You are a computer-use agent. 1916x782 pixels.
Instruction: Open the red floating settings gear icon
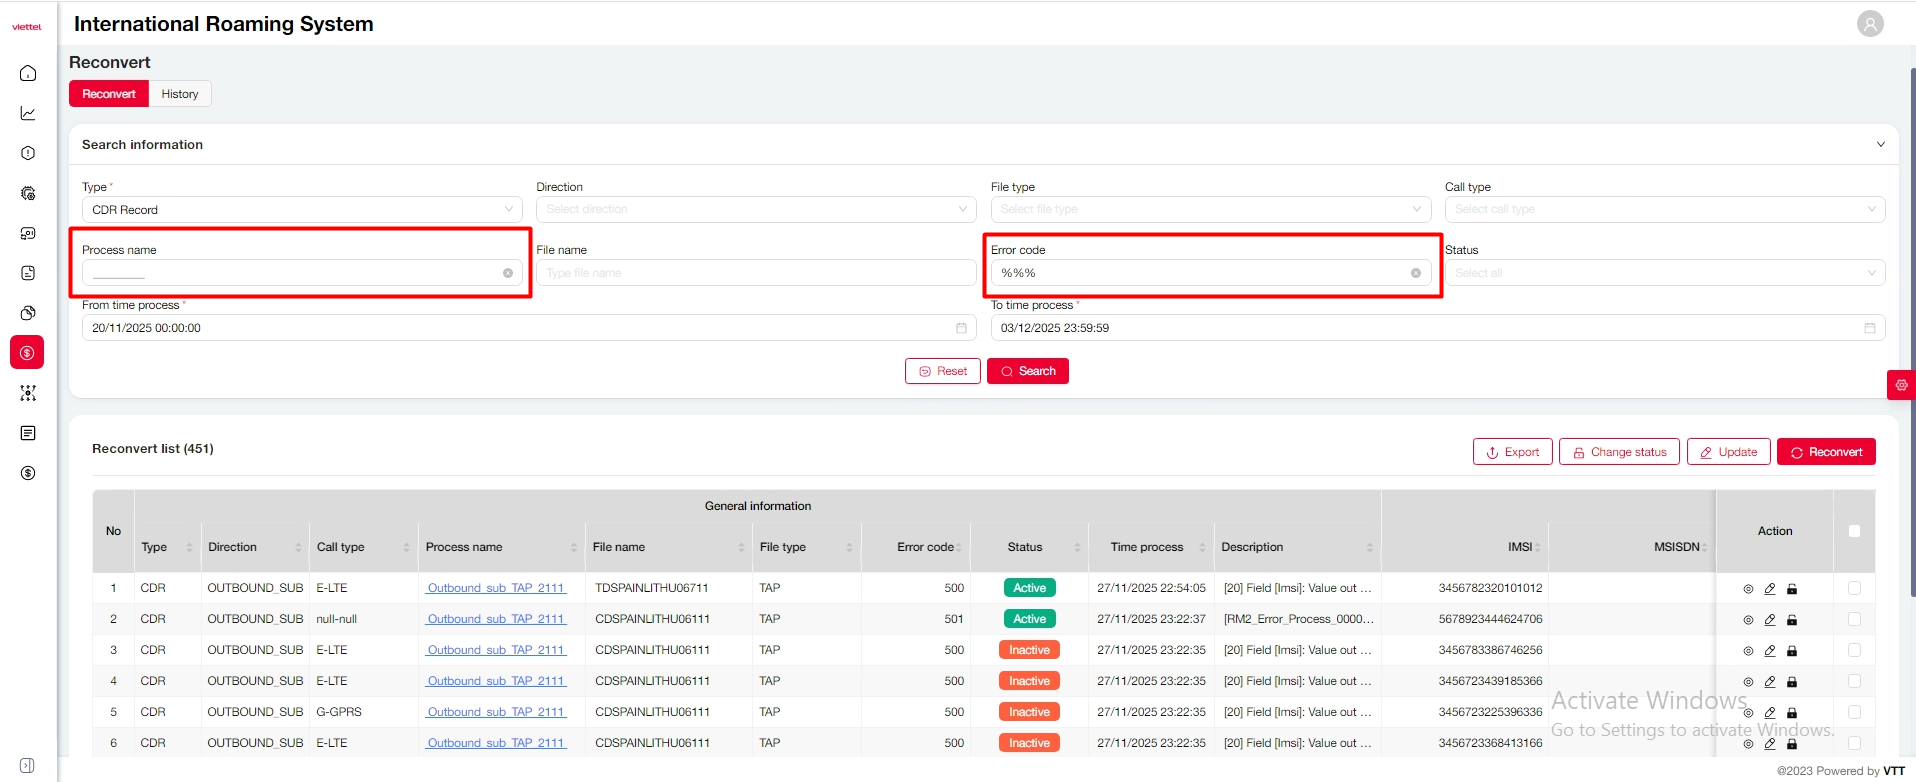[x=1901, y=385]
